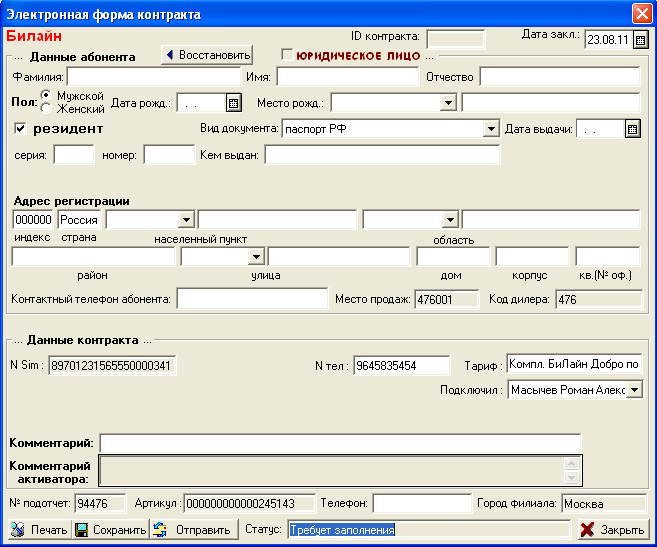Enable the юридическое лицо checkbox
Viewport: 657px width, 547px height.
pos(287,55)
